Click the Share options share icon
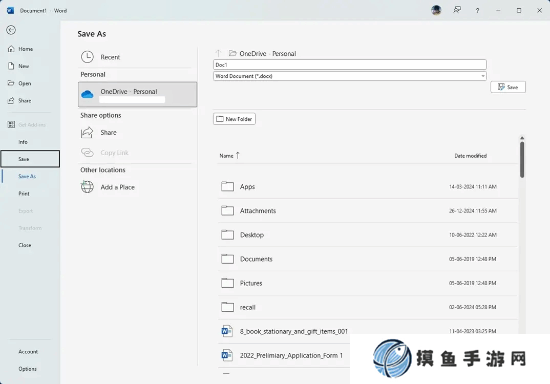The width and height of the screenshot is (550, 384). click(87, 133)
